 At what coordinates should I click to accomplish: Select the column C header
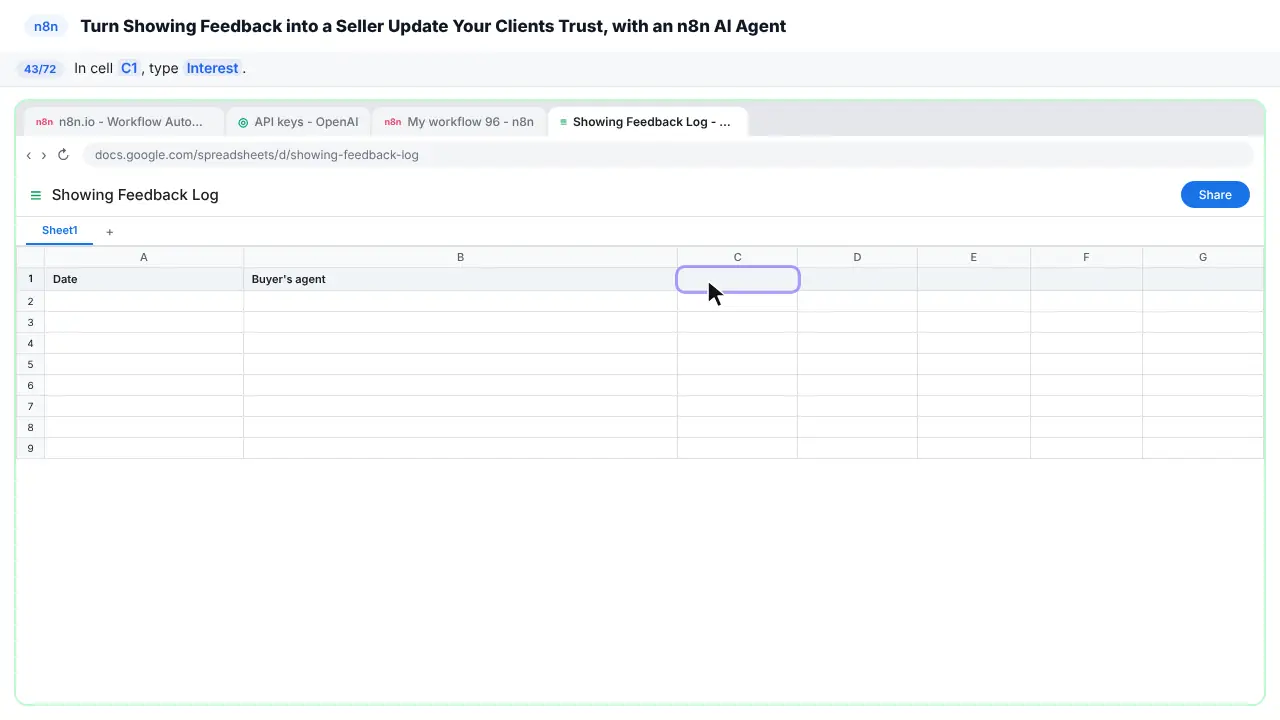(738, 257)
